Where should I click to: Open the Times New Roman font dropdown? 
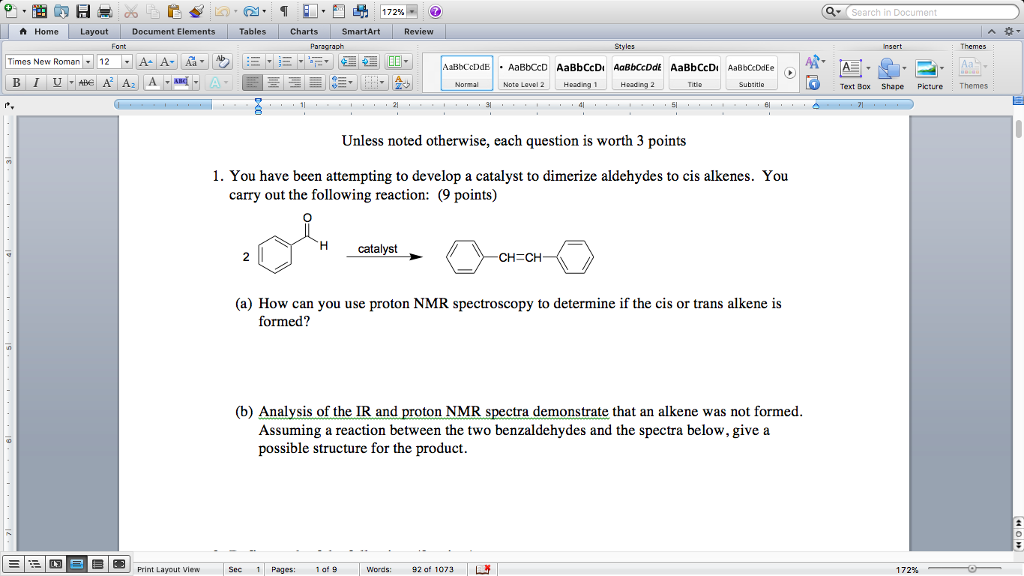[88, 61]
